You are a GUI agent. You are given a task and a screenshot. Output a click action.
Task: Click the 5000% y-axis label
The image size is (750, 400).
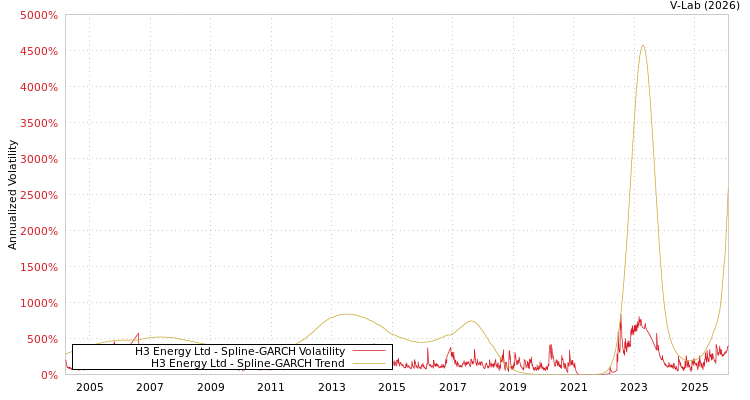pos(39,15)
